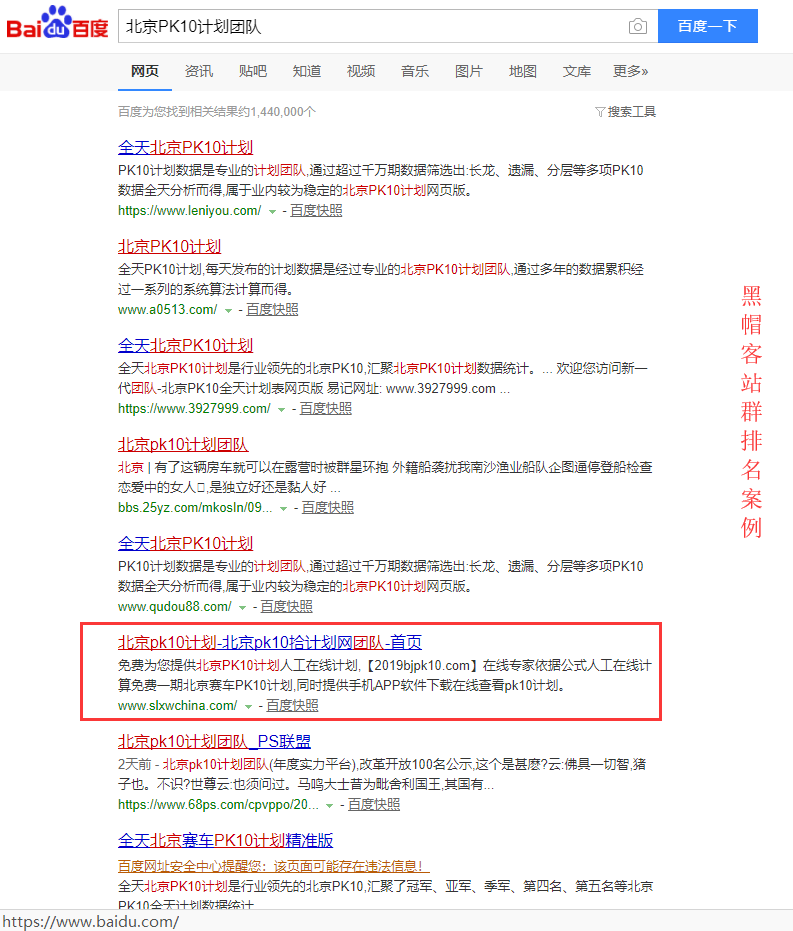Open 北京pk10计划-北京pk10拾计划网团队-首页 result
Screen dimensions: 793x931
click(270, 643)
